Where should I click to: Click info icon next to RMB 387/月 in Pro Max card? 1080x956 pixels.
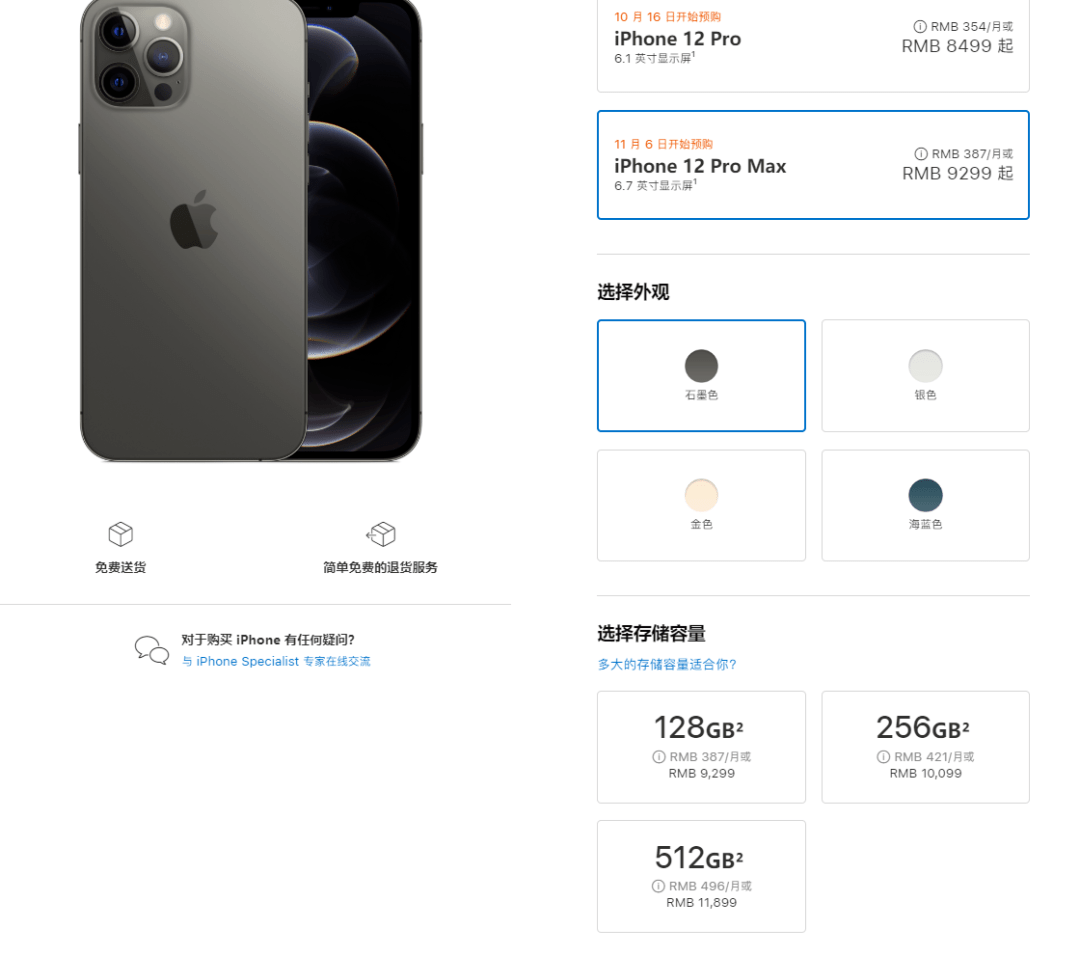point(921,154)
